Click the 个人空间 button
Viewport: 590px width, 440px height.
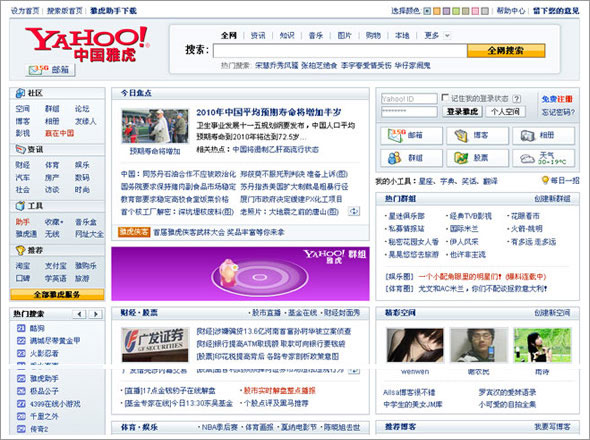click(505, 111)
